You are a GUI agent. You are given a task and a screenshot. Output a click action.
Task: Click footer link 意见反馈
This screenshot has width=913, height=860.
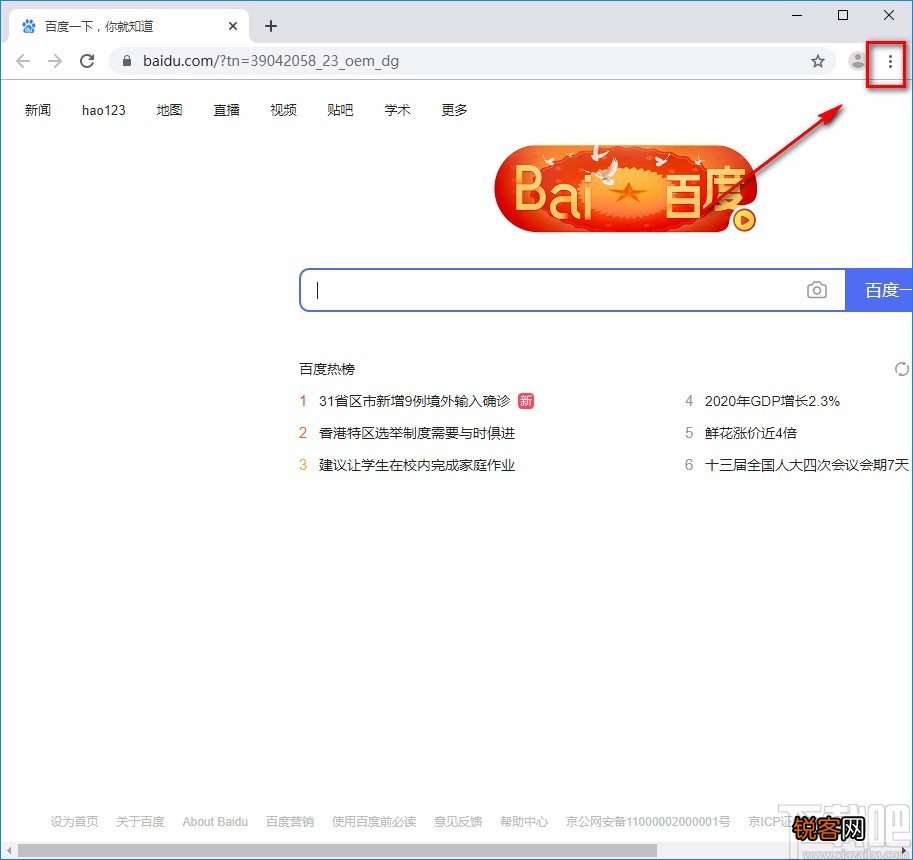pyautogui.click(x=458, y=822)
